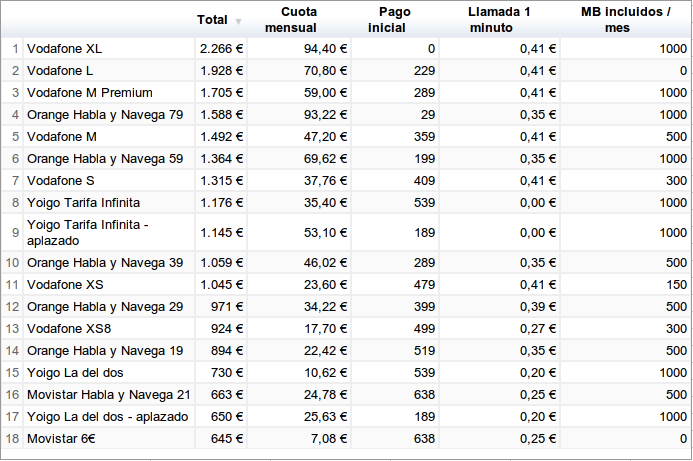Click row number 18 cell

coord(12,439)
